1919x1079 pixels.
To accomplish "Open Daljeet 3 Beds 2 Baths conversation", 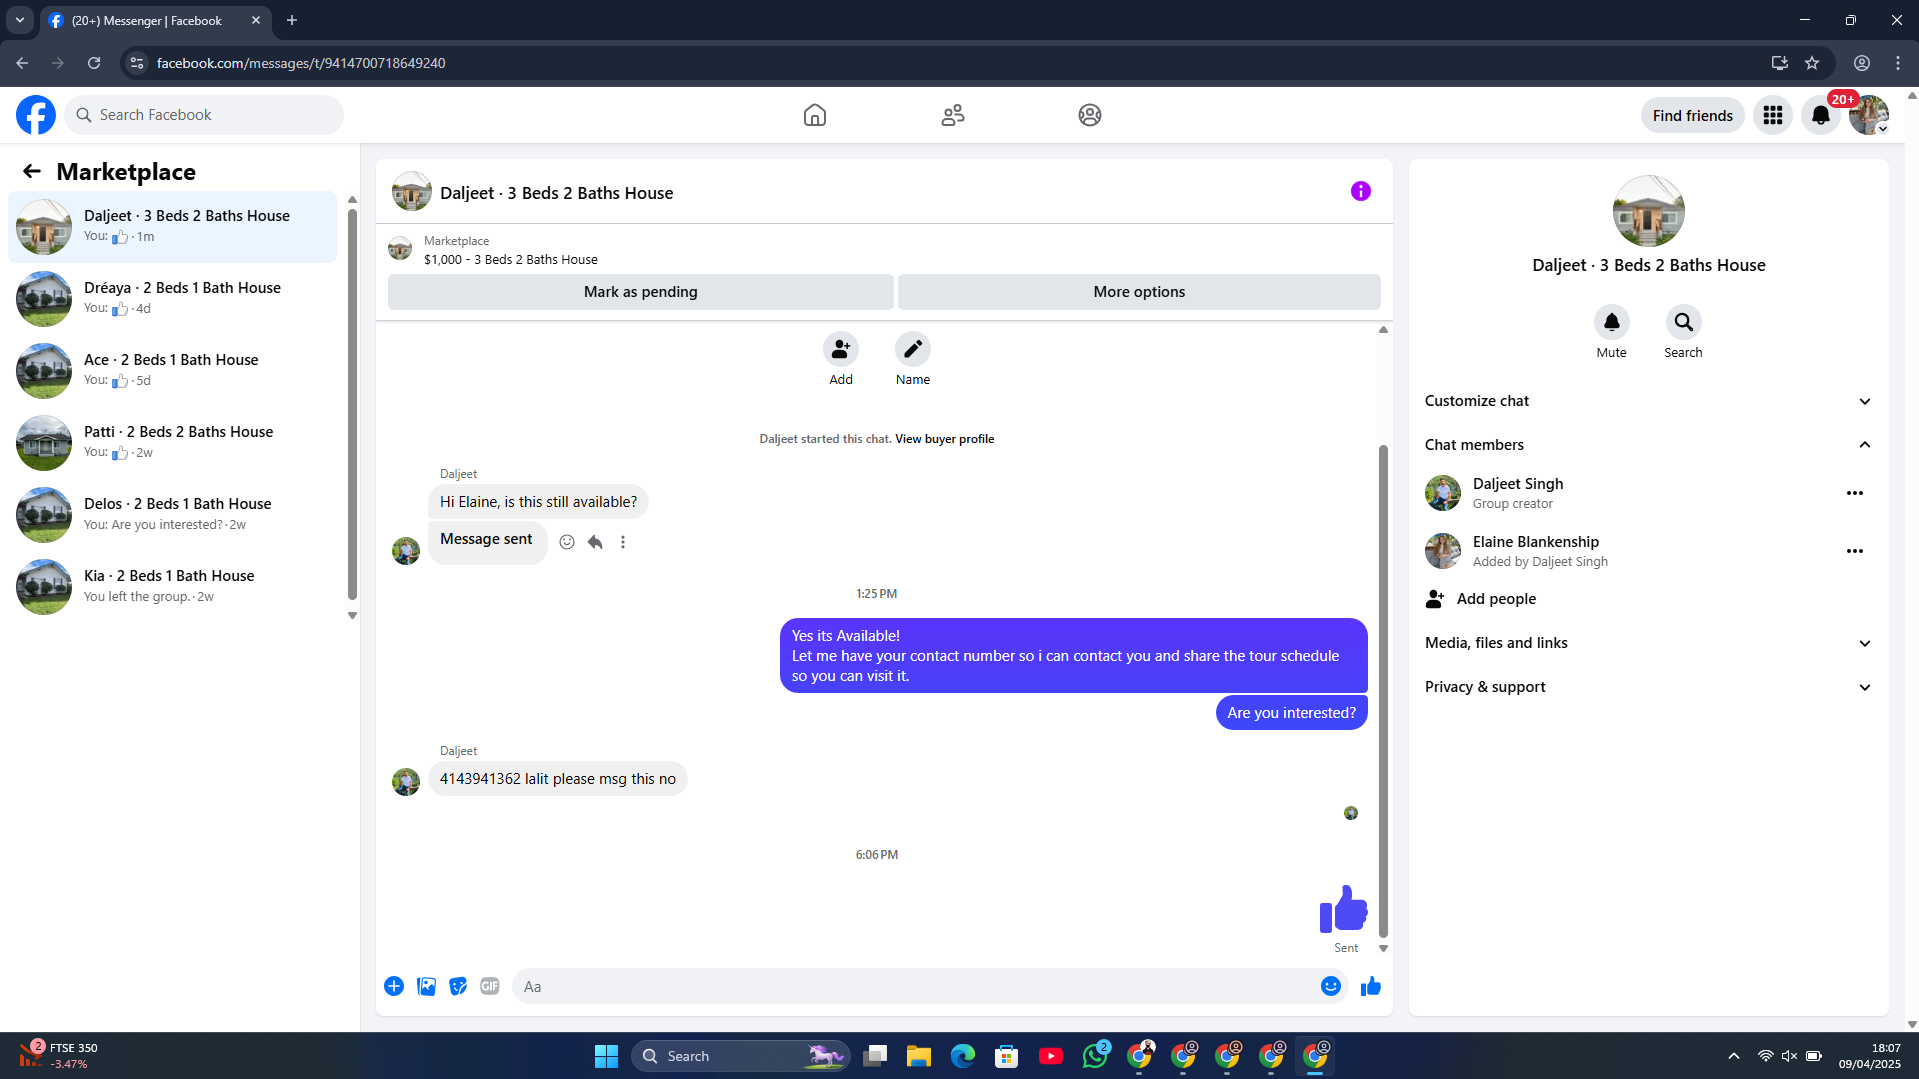I will click(173, 227).
